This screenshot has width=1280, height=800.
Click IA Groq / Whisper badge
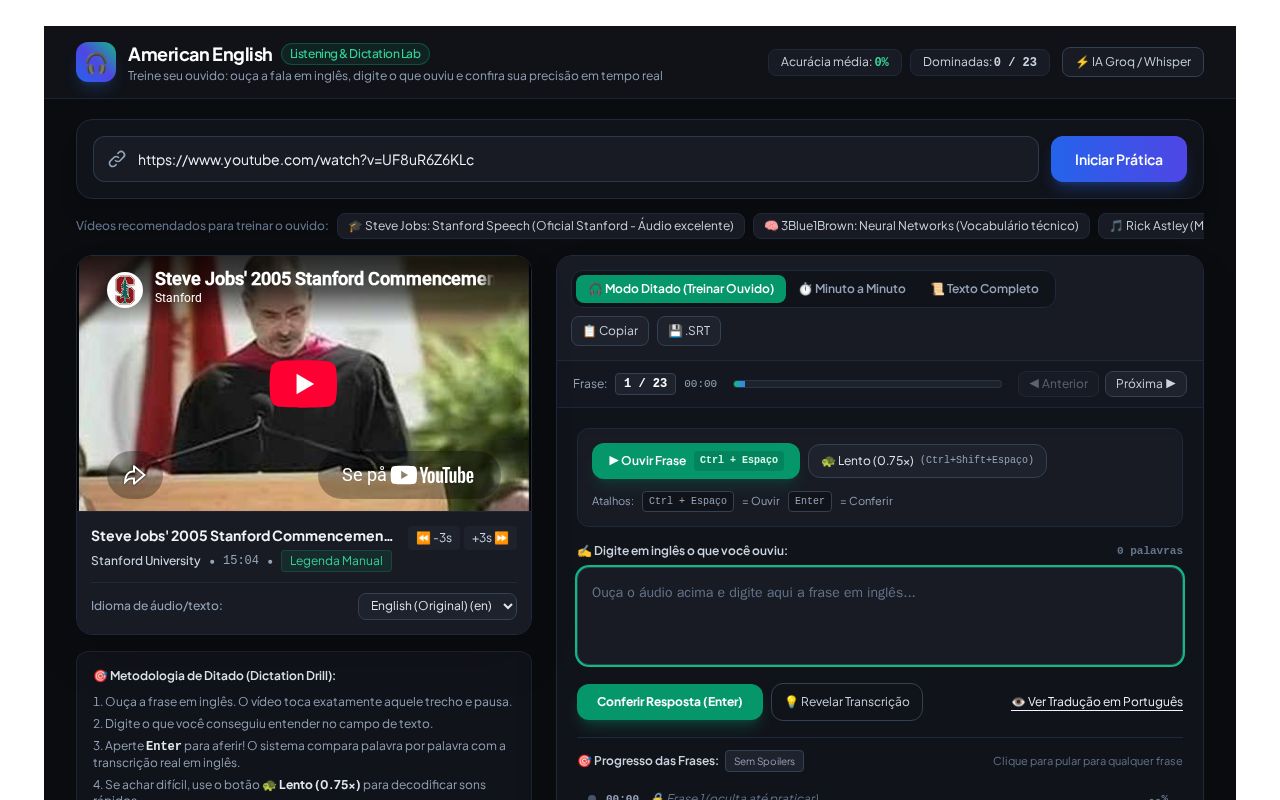tap(1133, 62)
